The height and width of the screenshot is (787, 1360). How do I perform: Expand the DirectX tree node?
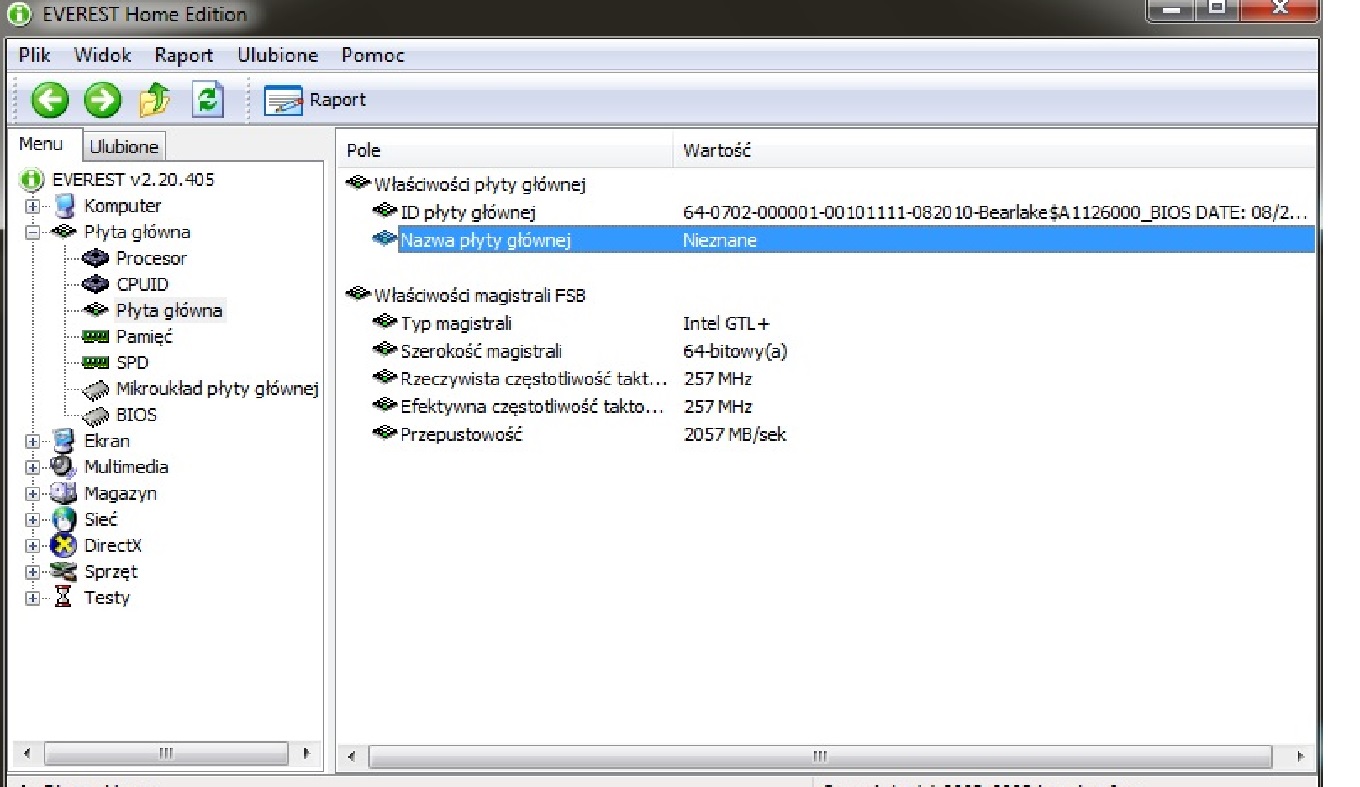33,546
